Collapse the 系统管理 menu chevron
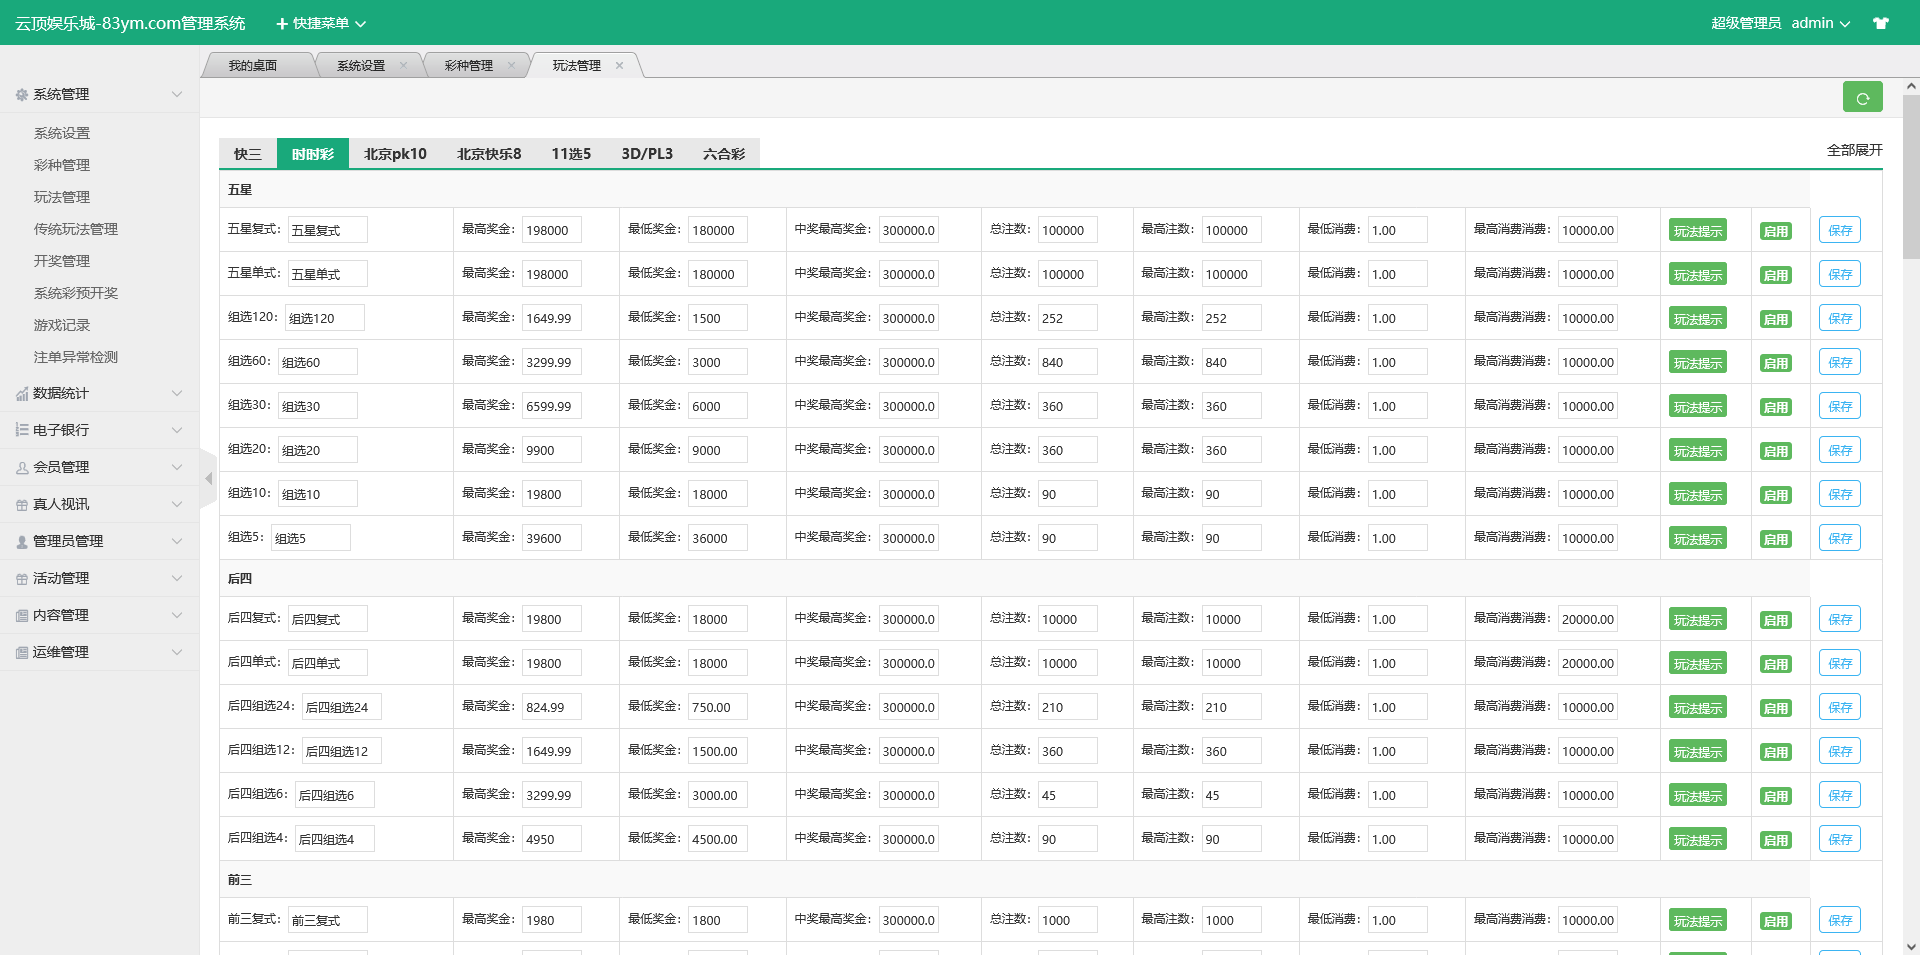The height and width of the screenshot is (955, 1920). point(177,94)
